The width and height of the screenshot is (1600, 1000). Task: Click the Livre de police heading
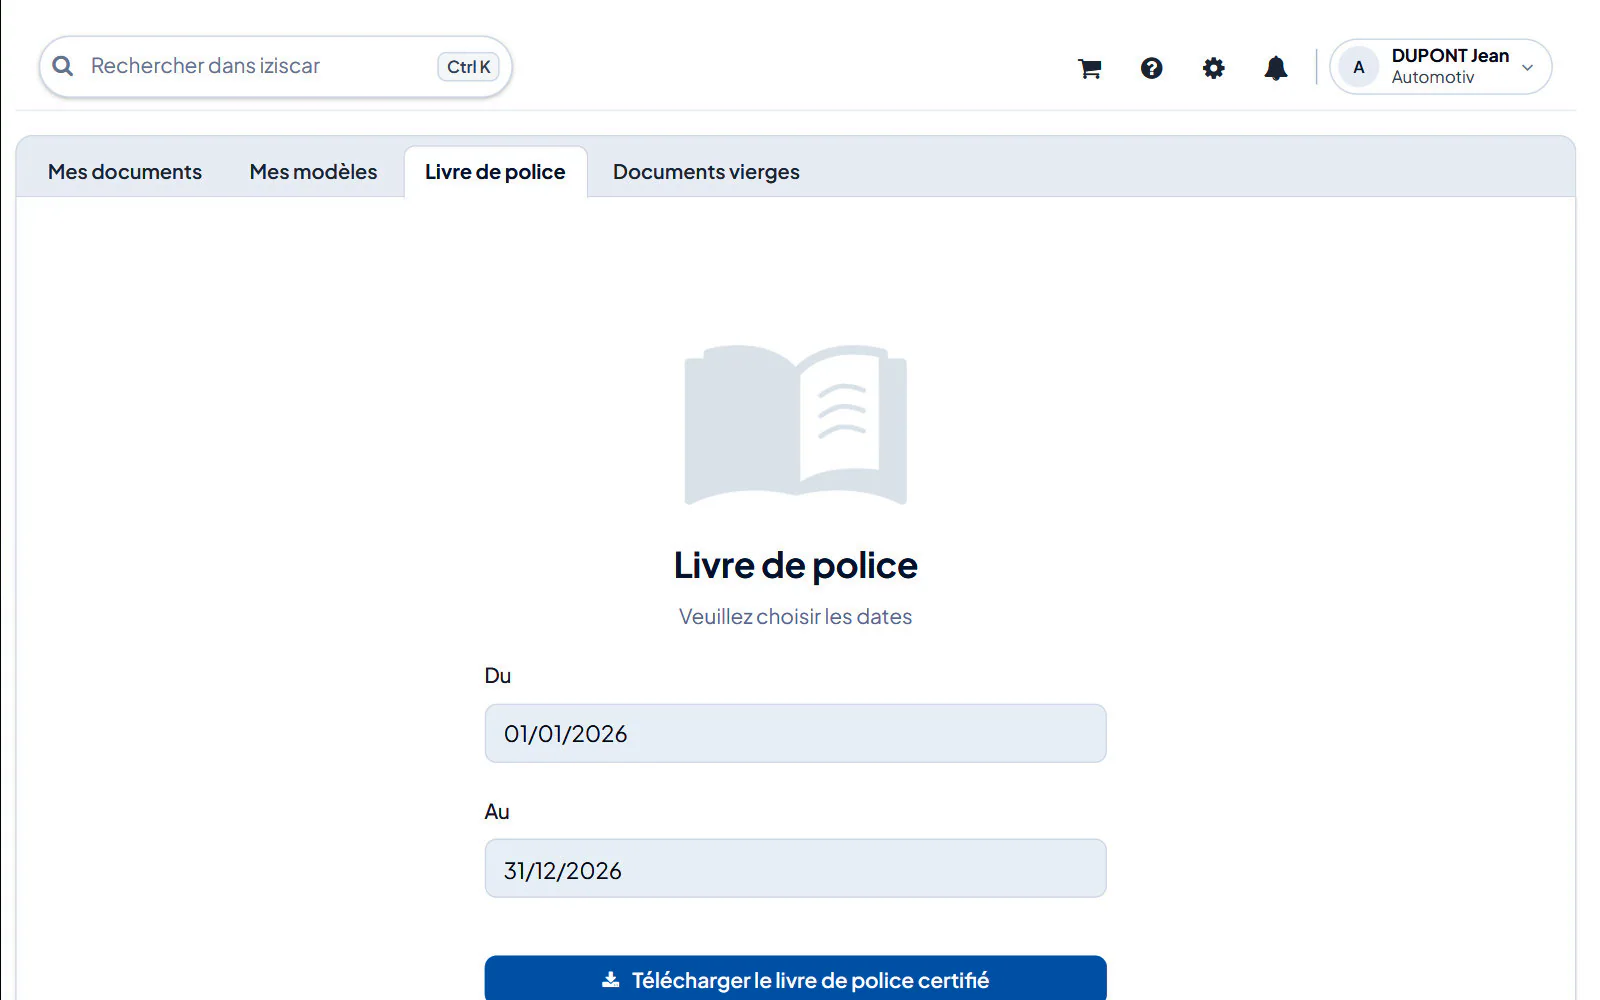click(x=795, y=566)
